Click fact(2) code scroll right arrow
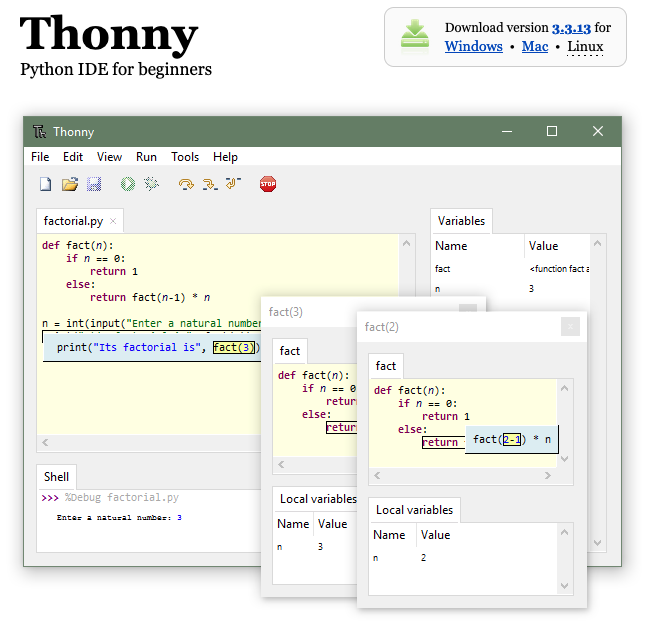656x621 pixels. point(548,475)
